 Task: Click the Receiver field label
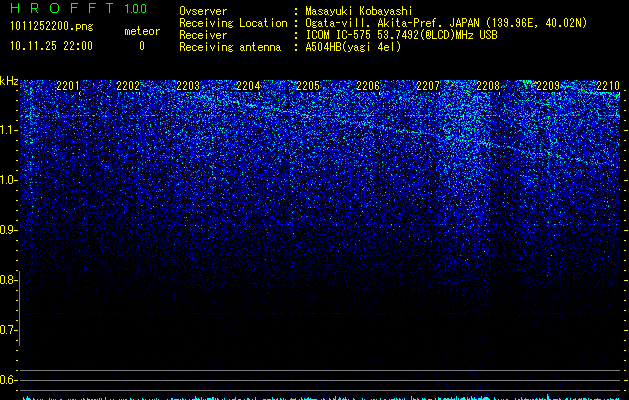[x=203, y=35]
